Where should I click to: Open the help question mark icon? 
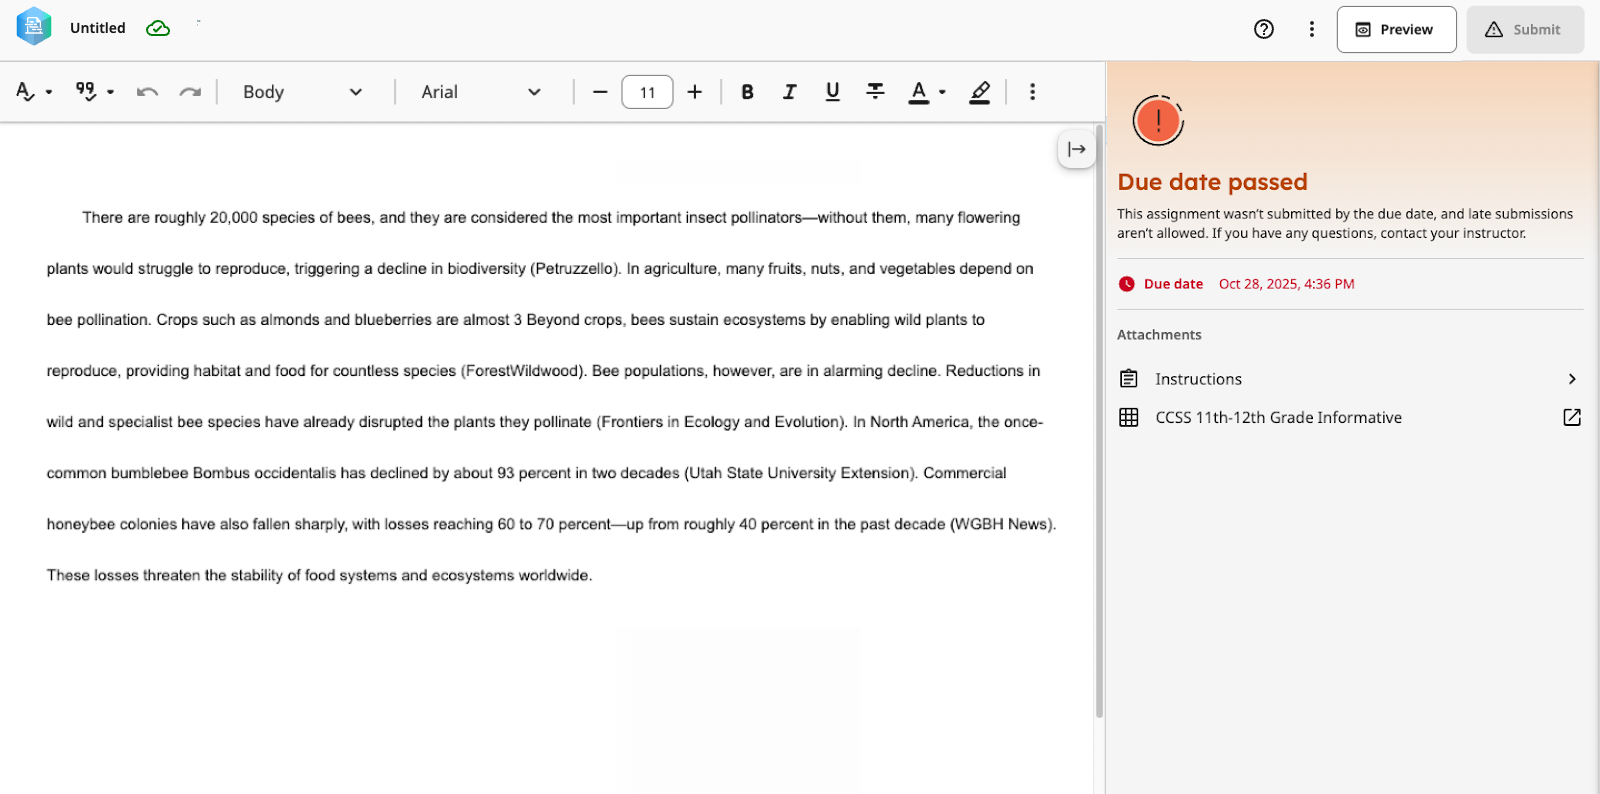pos(1264,29)
